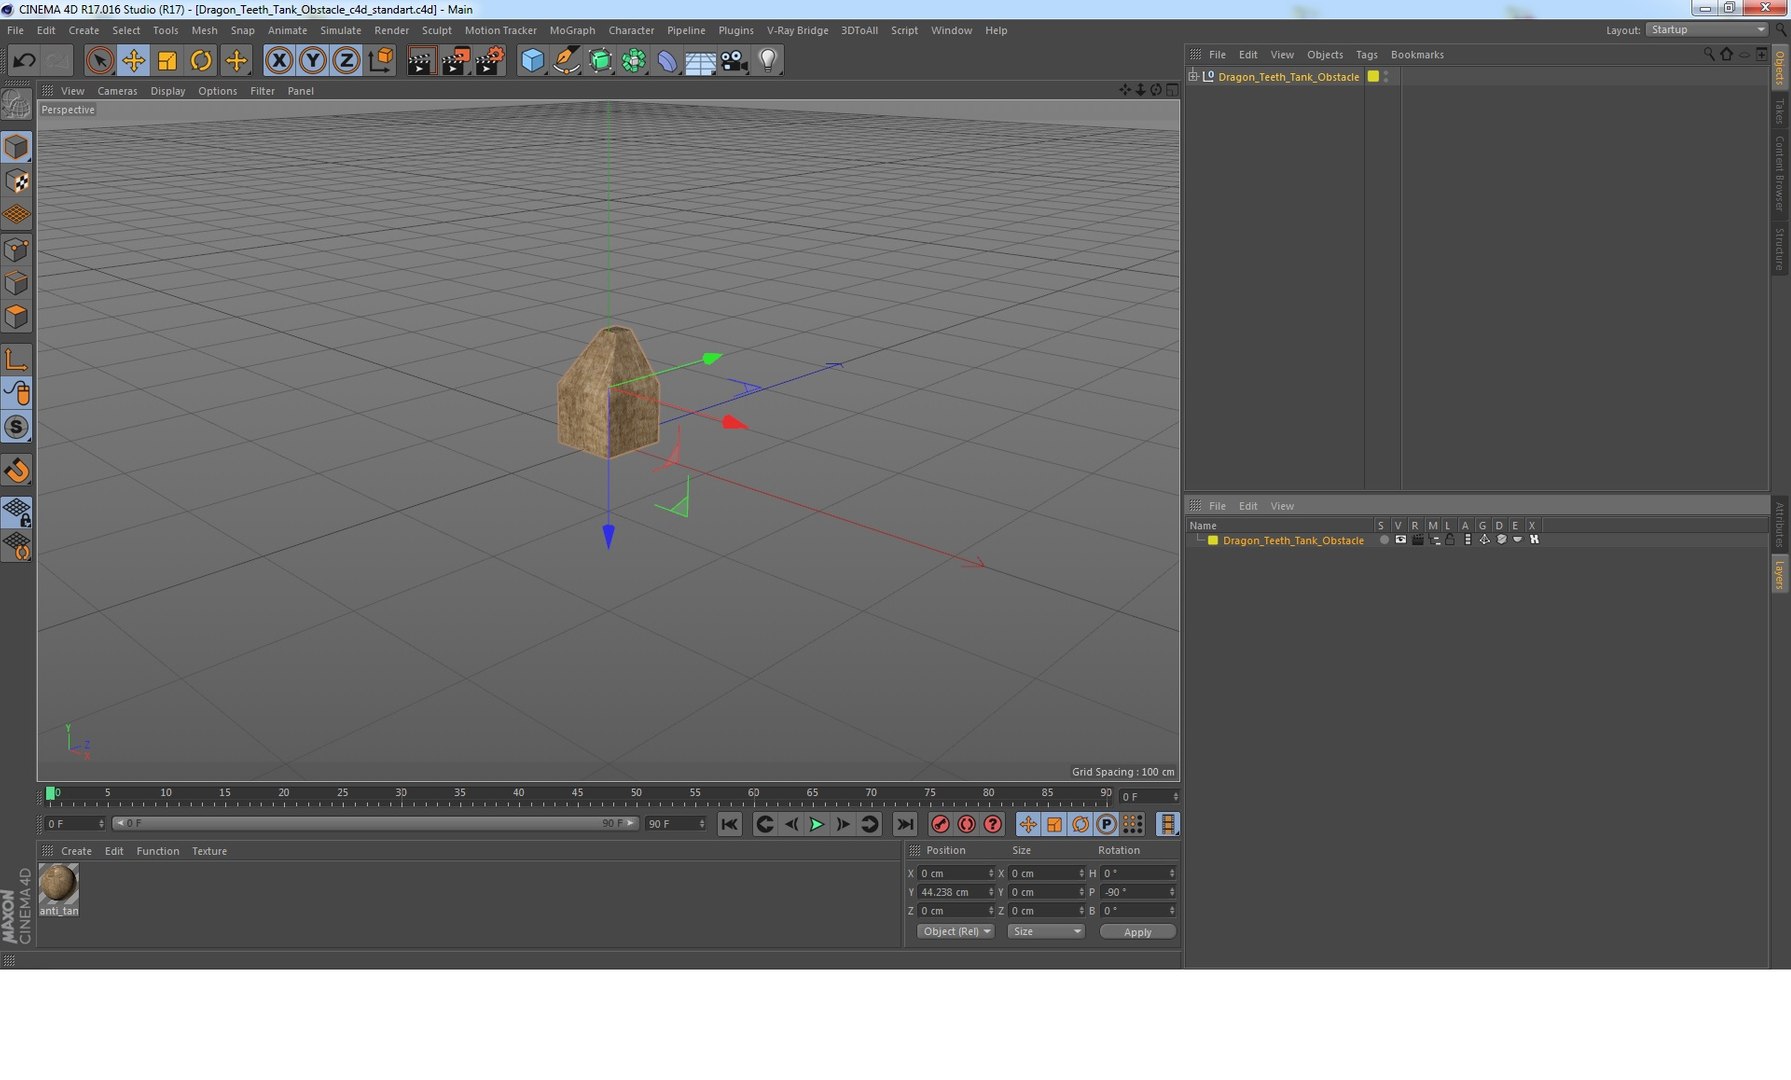Image resolution: width=1791 pixels, height=1080 pixels.
Task: Open the Size mode dropdown
Action: tap(1045, 931)
